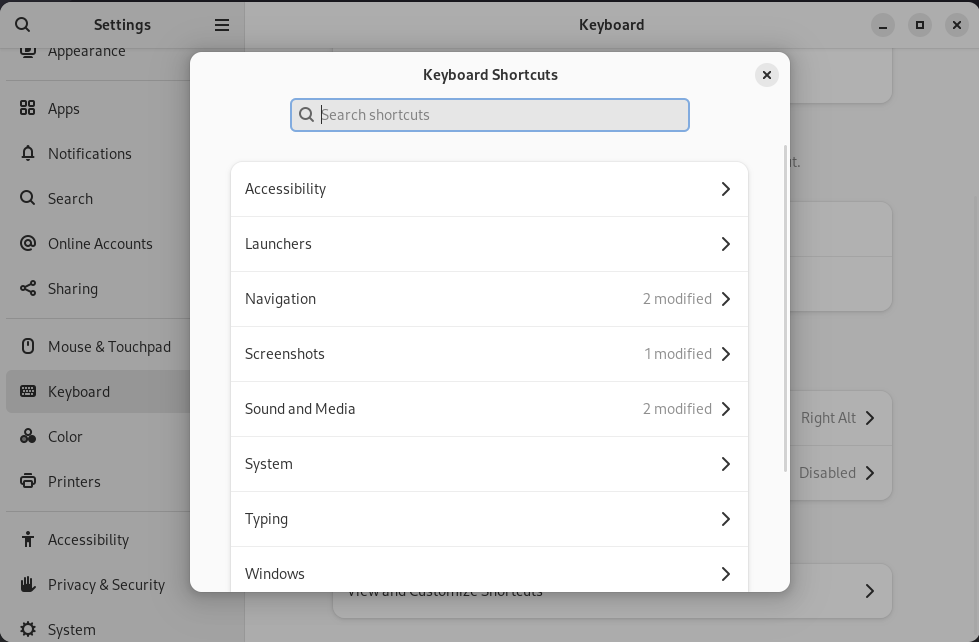The height and width of the screenshot is (642, 979).
Task: Click '2 modified' in Sound and Media row
Action: [x=677, y=408]
